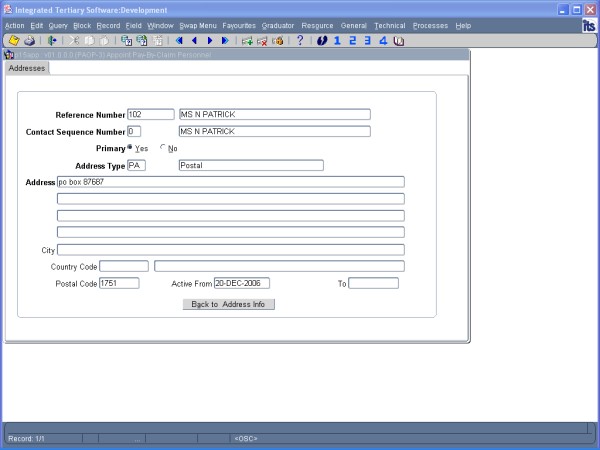The width and height of the screenshot is (600, 450).
Task: Open Help question mark icon
Action: 300,41
